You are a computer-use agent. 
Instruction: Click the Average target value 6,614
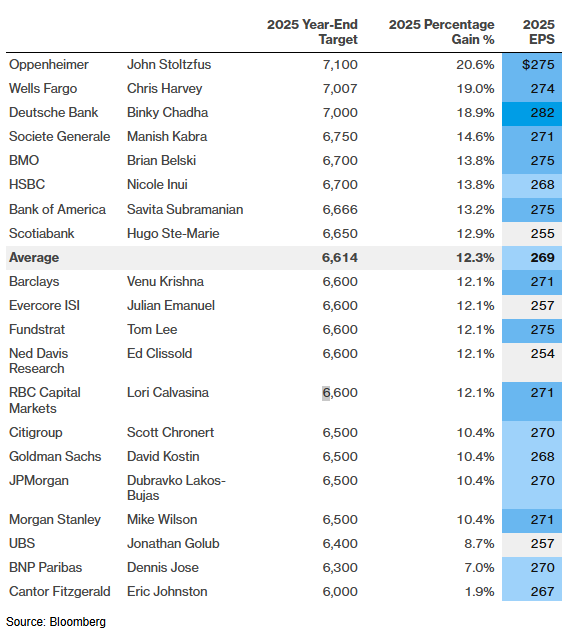point(340,258)
